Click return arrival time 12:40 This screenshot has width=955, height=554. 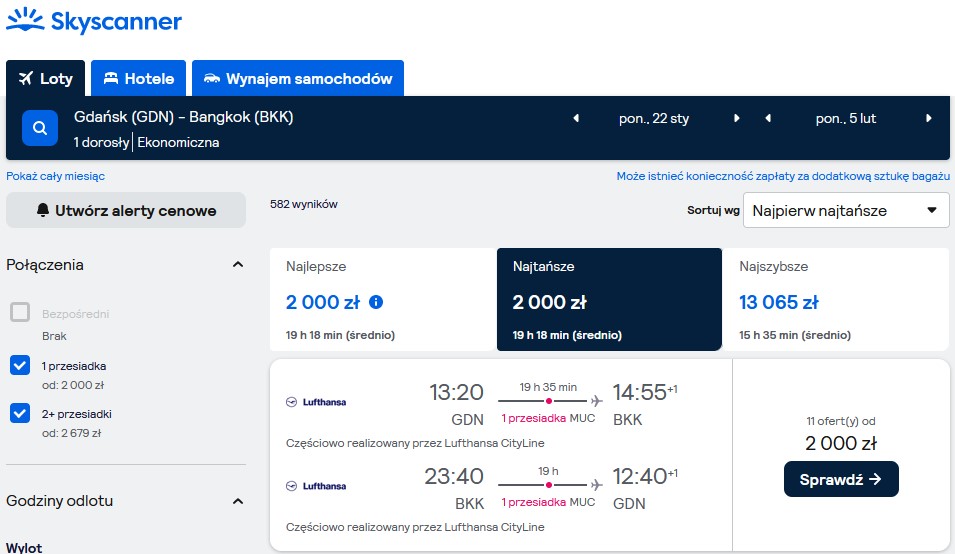(640, 476)
